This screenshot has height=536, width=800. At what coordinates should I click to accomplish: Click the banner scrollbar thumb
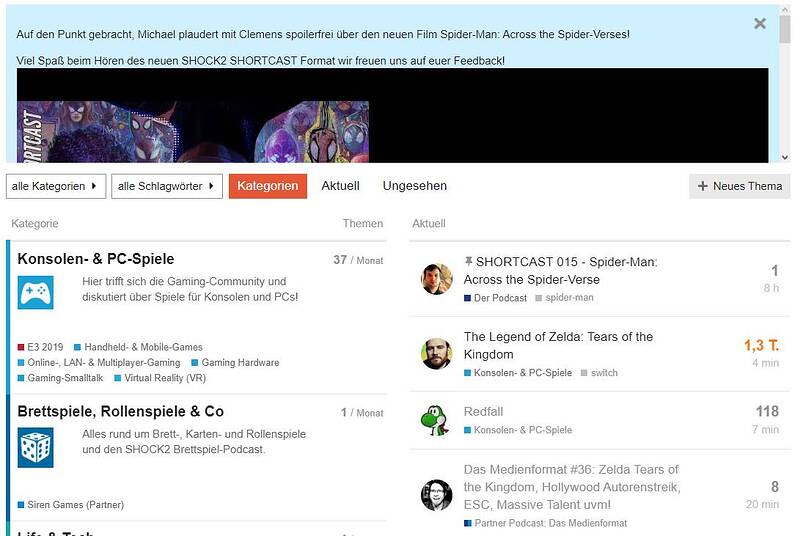point(785,30)
